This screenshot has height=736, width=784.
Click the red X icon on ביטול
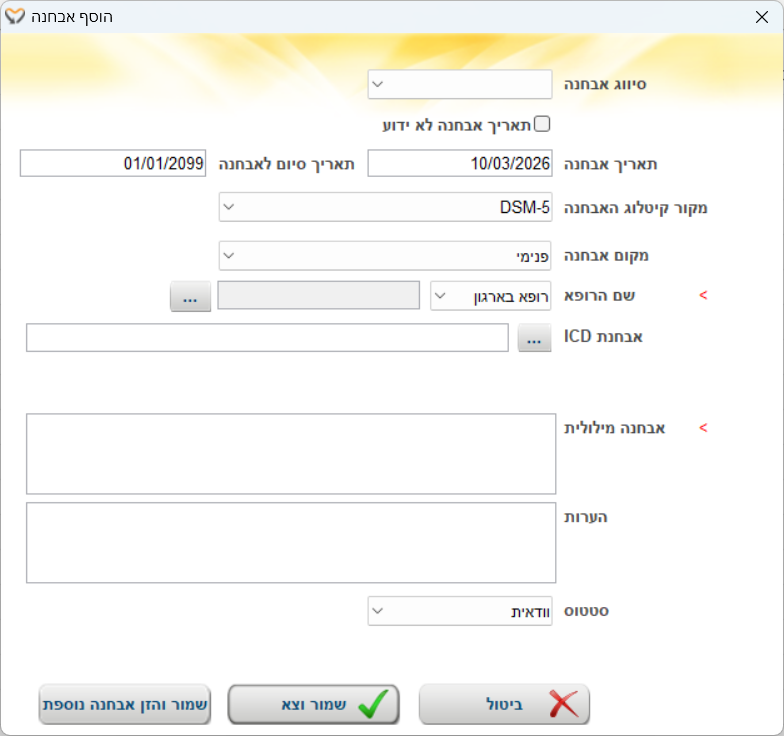click(563, 704)
